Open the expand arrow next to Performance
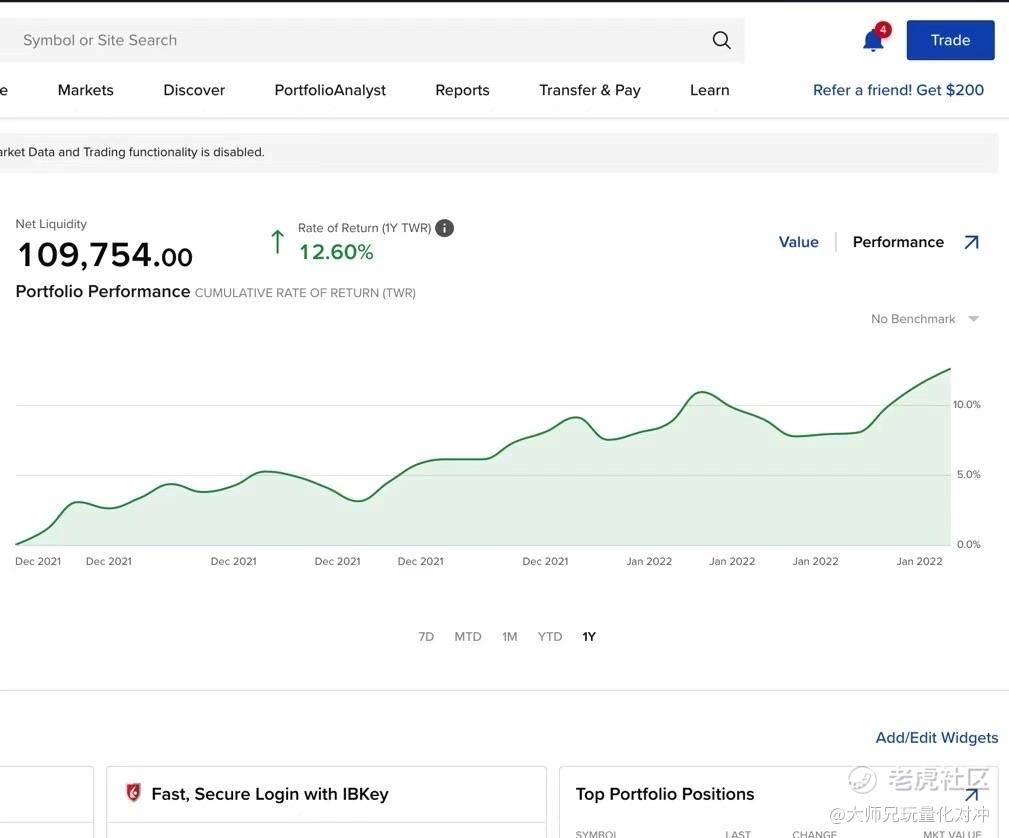Screen dimensions: 1009x838 click(x=971, y=242)
